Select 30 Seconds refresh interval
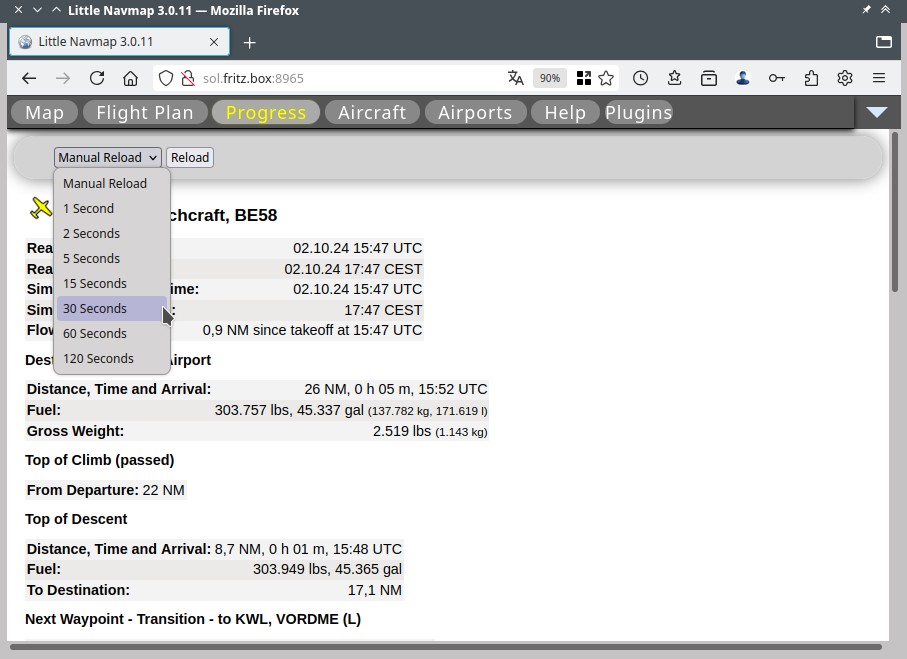 pos(112,308)
